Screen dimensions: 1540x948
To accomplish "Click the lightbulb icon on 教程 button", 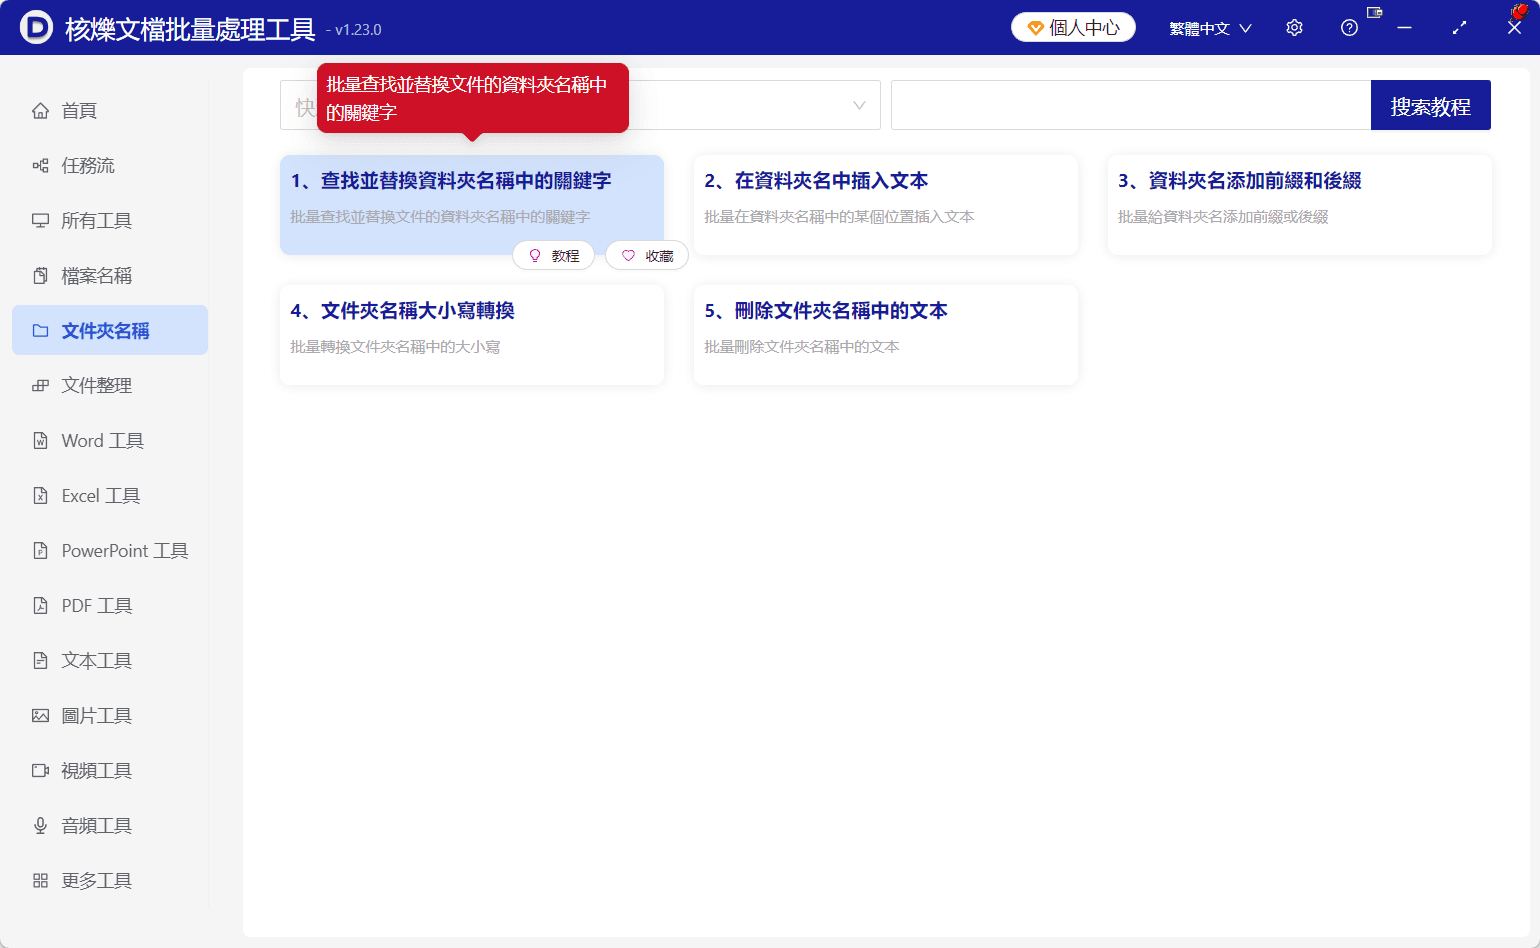I will click(x=535, y=256).
